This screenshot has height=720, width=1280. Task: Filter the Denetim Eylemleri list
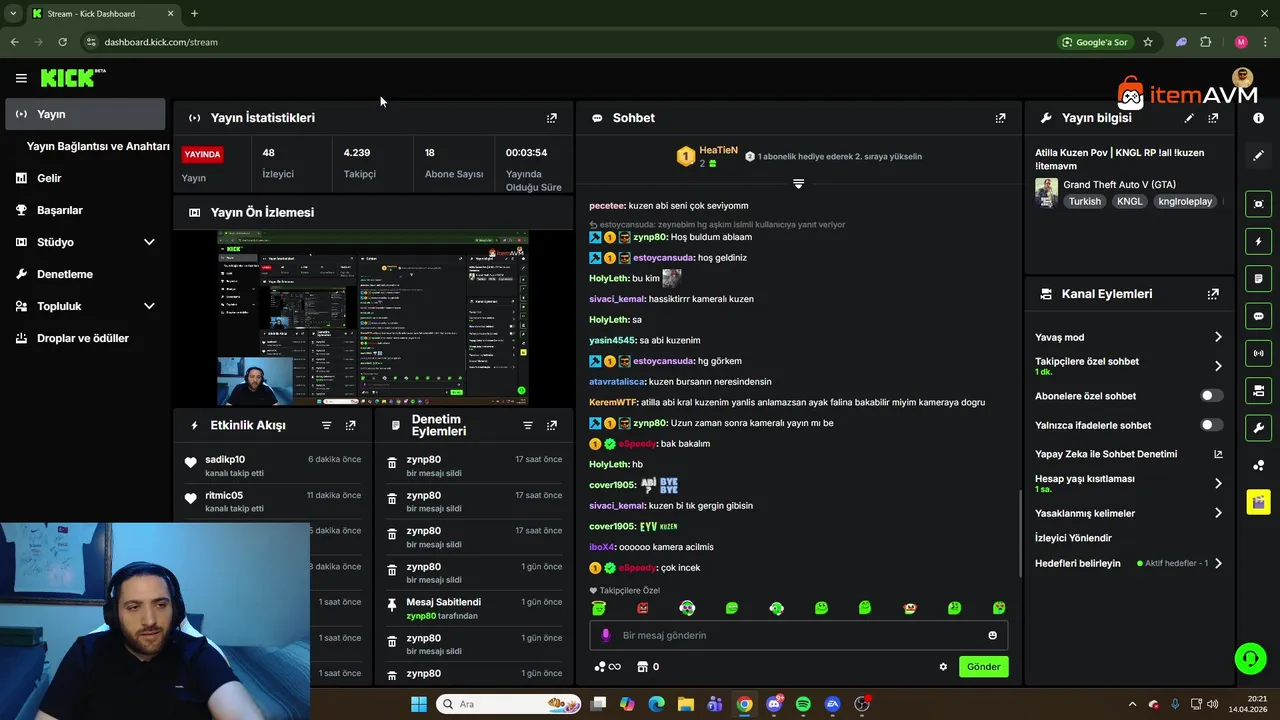pos(528,425)
